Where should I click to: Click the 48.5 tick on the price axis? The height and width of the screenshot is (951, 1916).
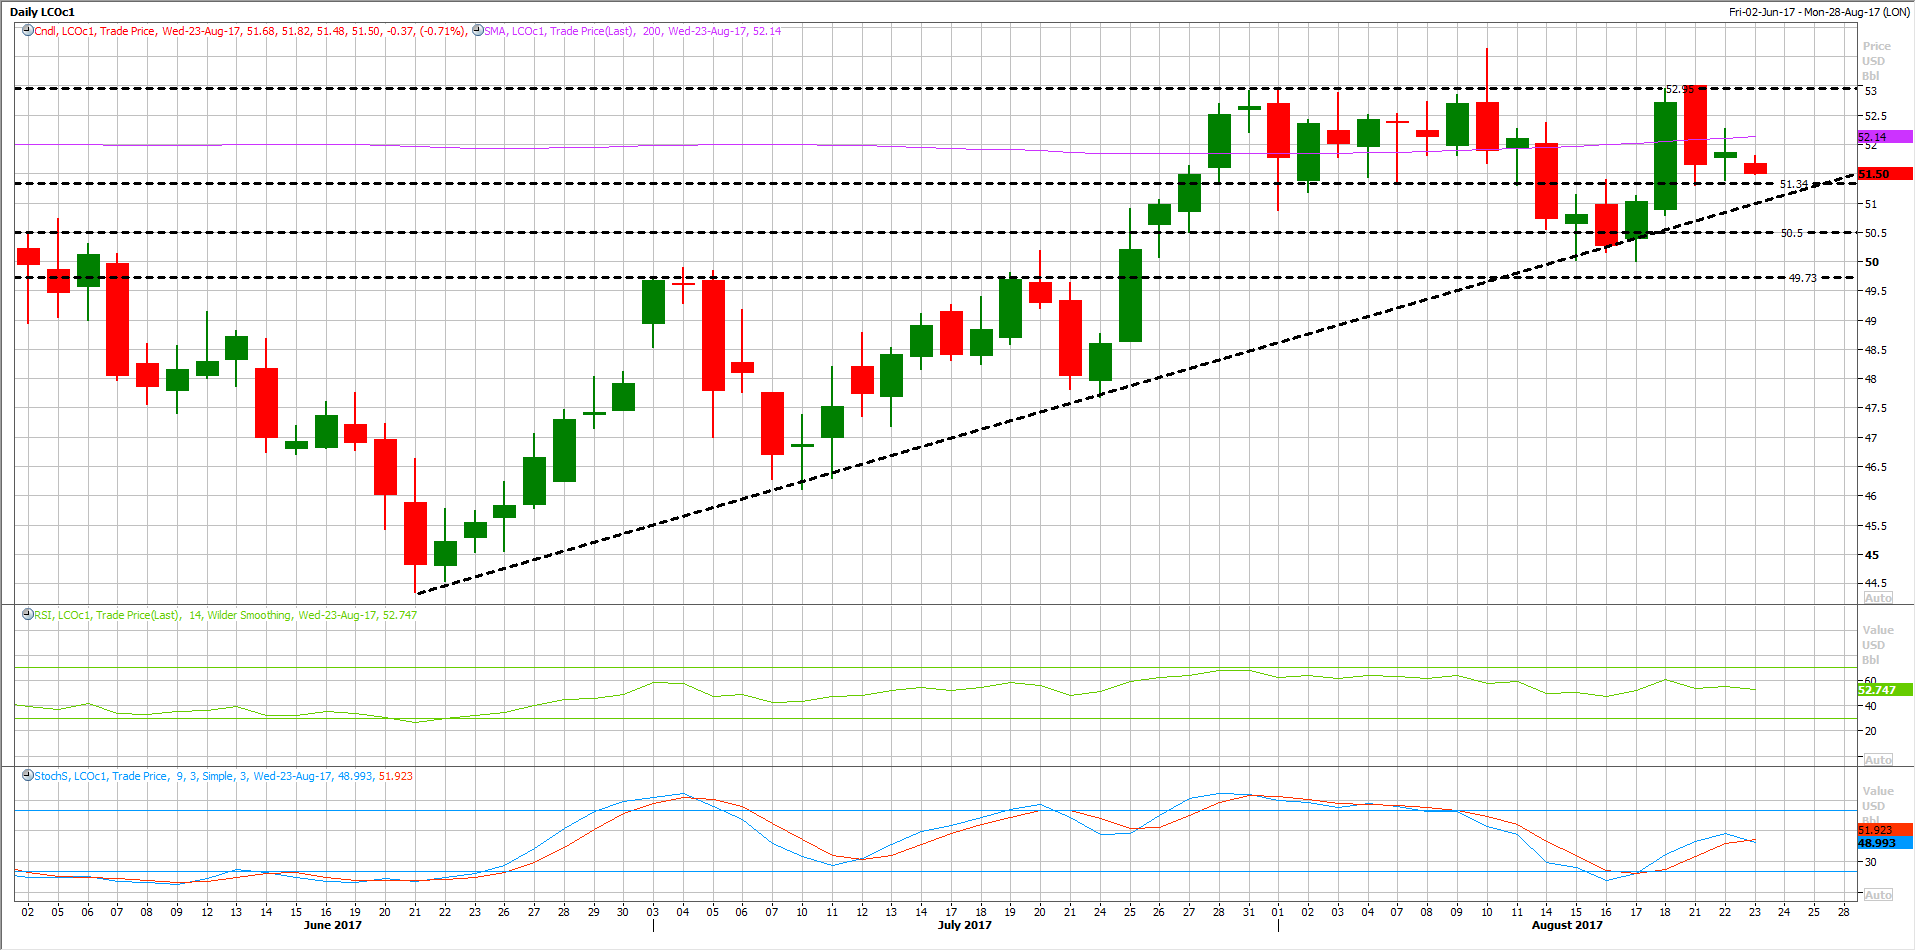tap(1875, 350)
